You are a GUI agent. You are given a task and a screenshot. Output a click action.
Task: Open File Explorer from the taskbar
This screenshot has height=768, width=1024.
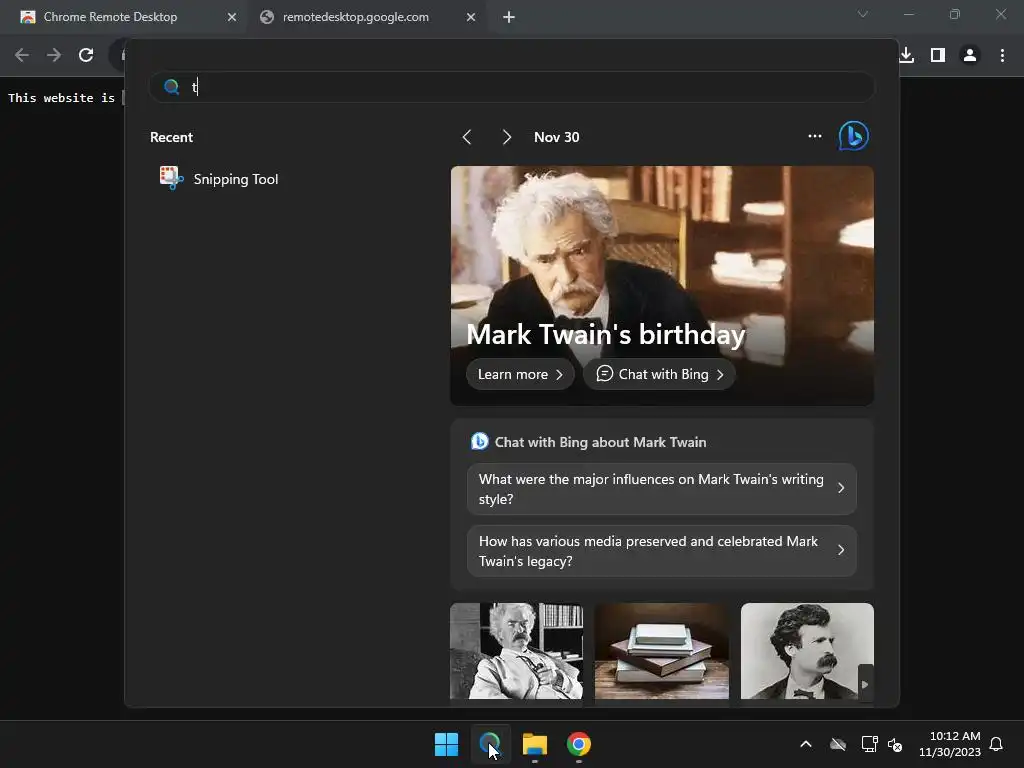(x=534, y=744)
